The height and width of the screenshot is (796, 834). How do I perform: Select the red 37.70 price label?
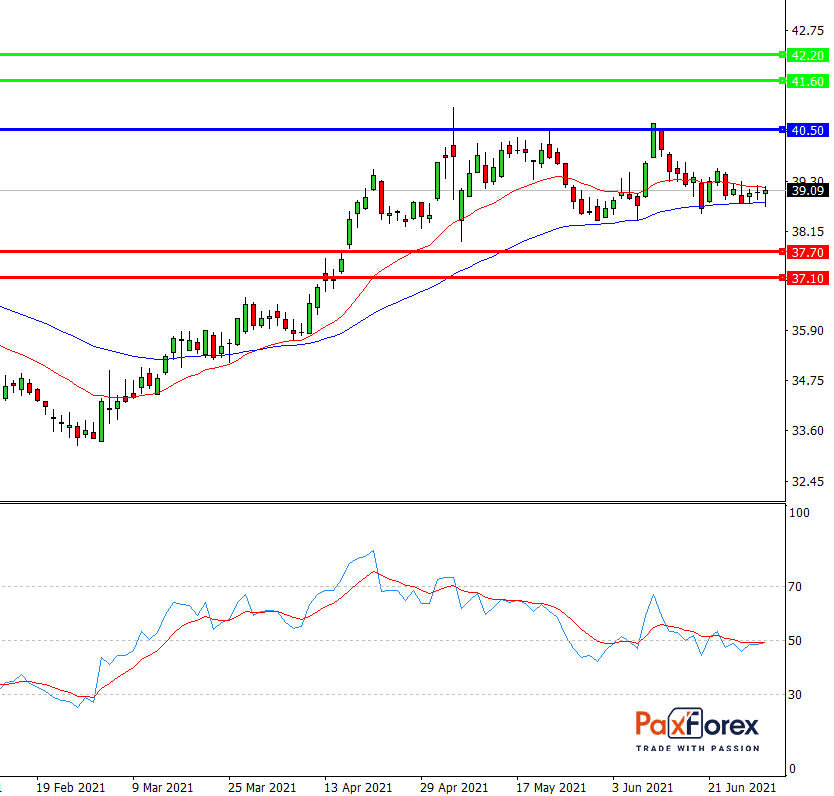[x=807, y=252]
